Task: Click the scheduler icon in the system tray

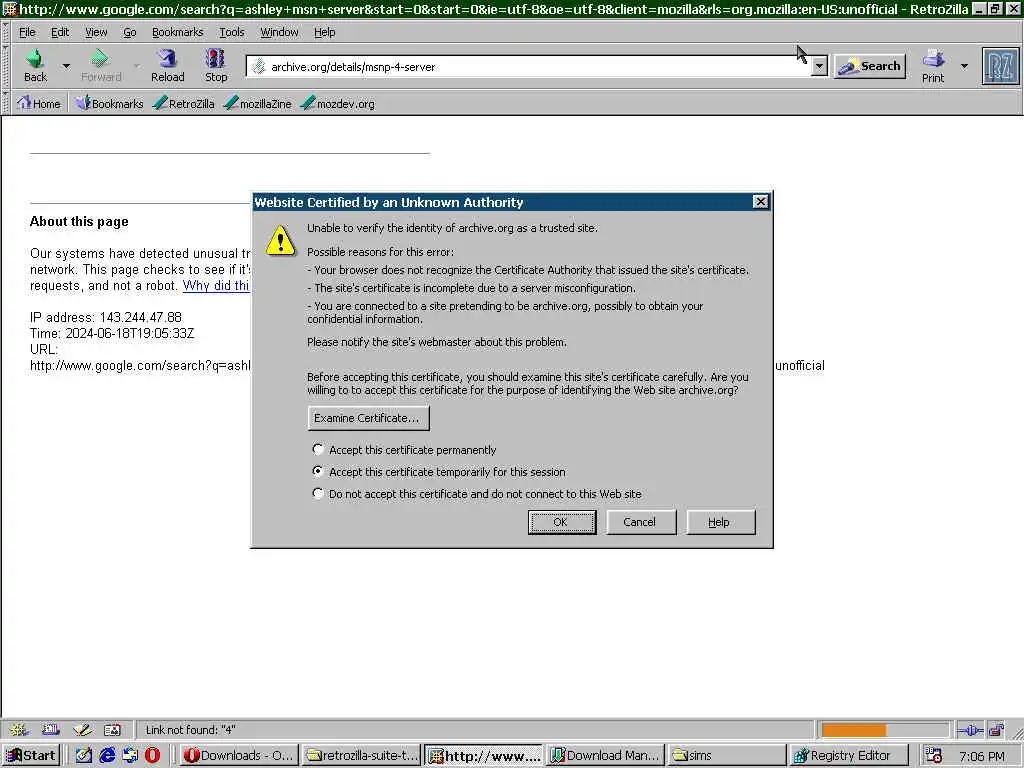Action: tap(934, 756)
